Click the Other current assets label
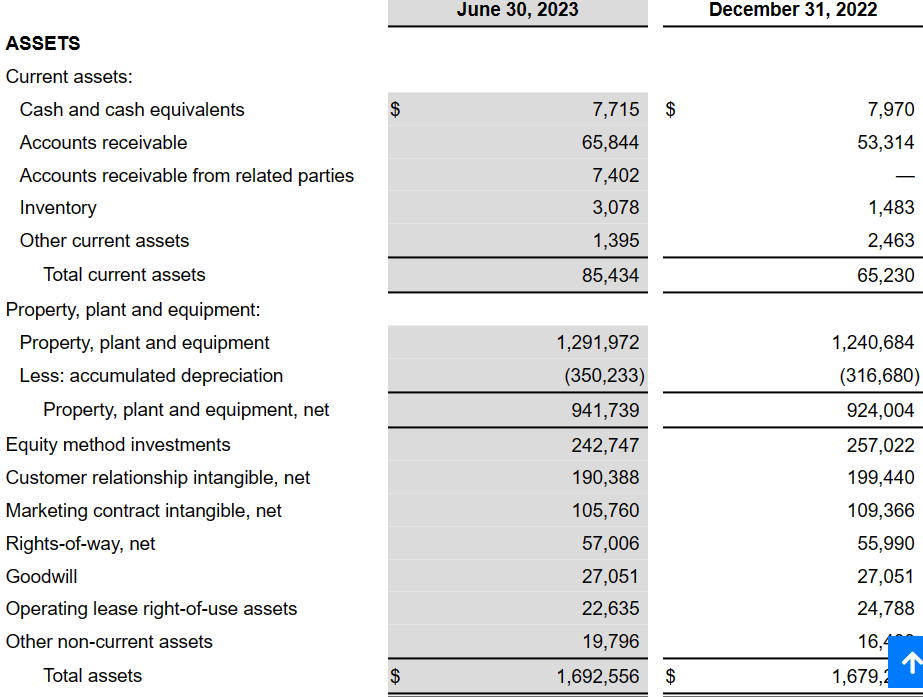Viewport: 923px width, 697px height. pos(104,241)
